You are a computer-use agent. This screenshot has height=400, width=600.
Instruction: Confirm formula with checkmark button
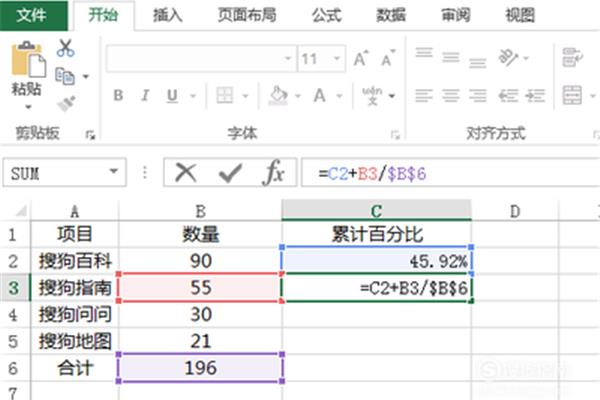(230, 173)
